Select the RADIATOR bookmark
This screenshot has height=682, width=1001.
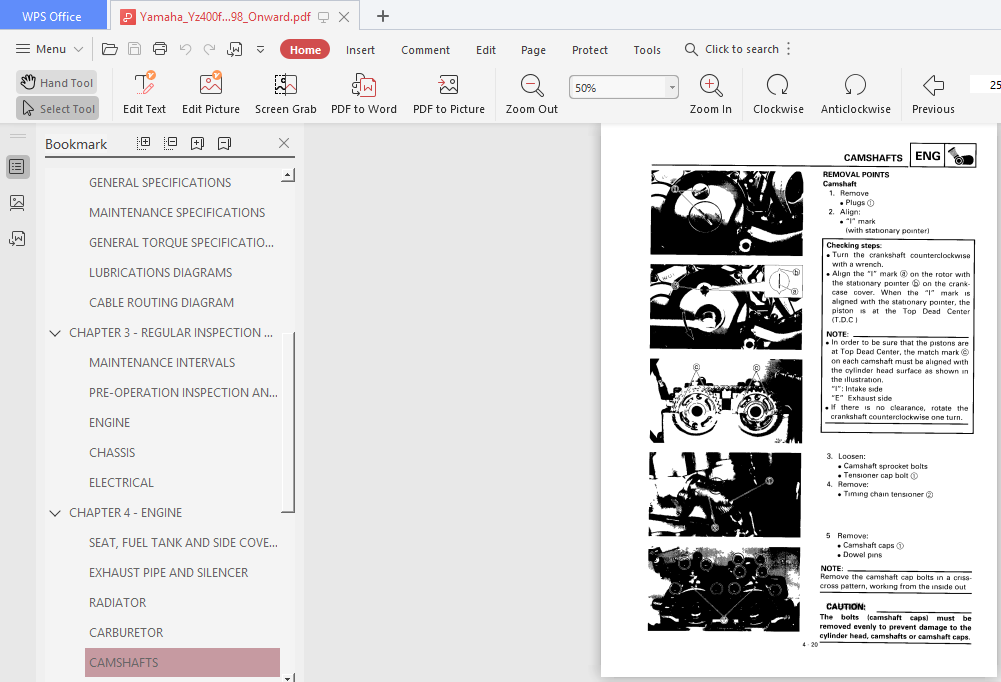[117, 603]
